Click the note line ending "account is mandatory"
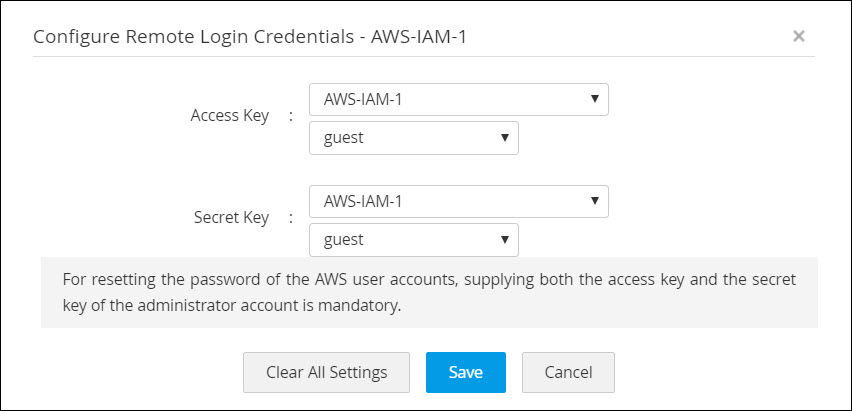This screenshot has width=852, height=411. point(231,306)
